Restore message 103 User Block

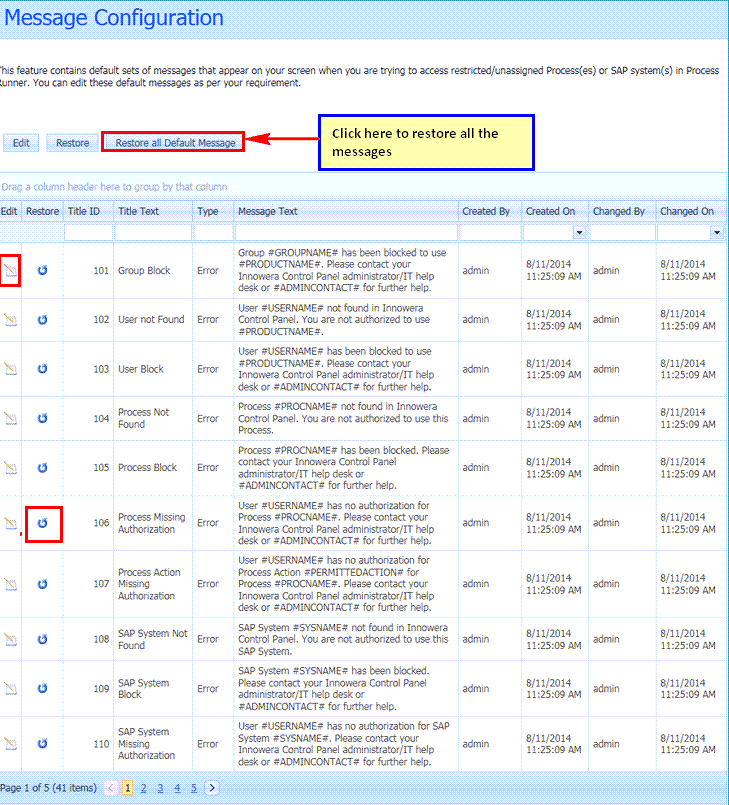(x=43, y=369)
